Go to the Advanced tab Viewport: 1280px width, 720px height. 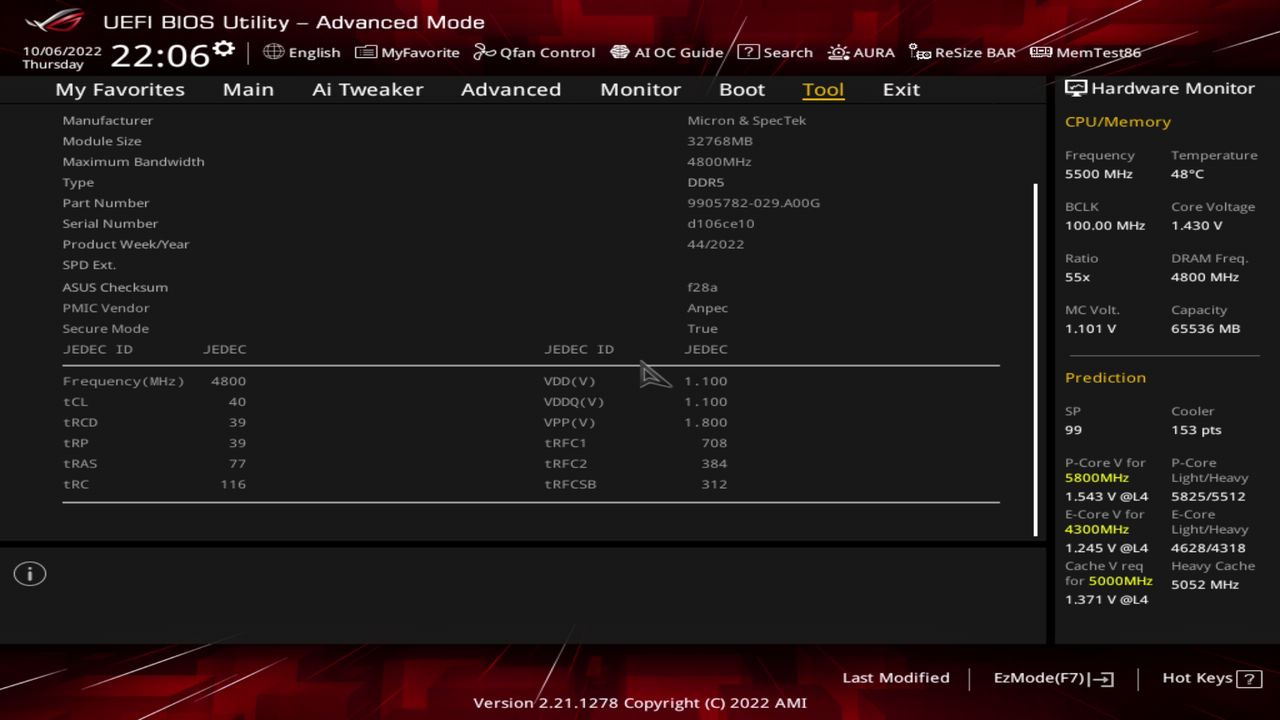click(510, 89)
